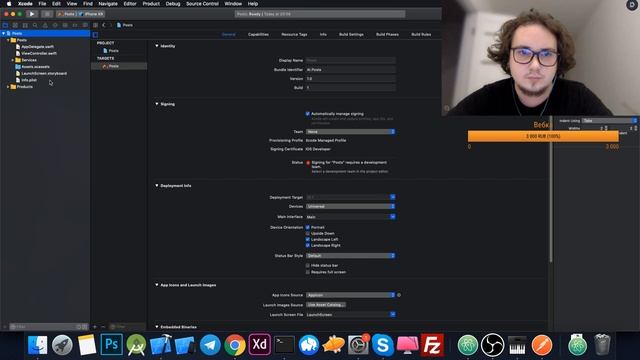This screenshot has height=360, width=640.
Task: Open System Preferences from the dock
Action: point(358,345)
